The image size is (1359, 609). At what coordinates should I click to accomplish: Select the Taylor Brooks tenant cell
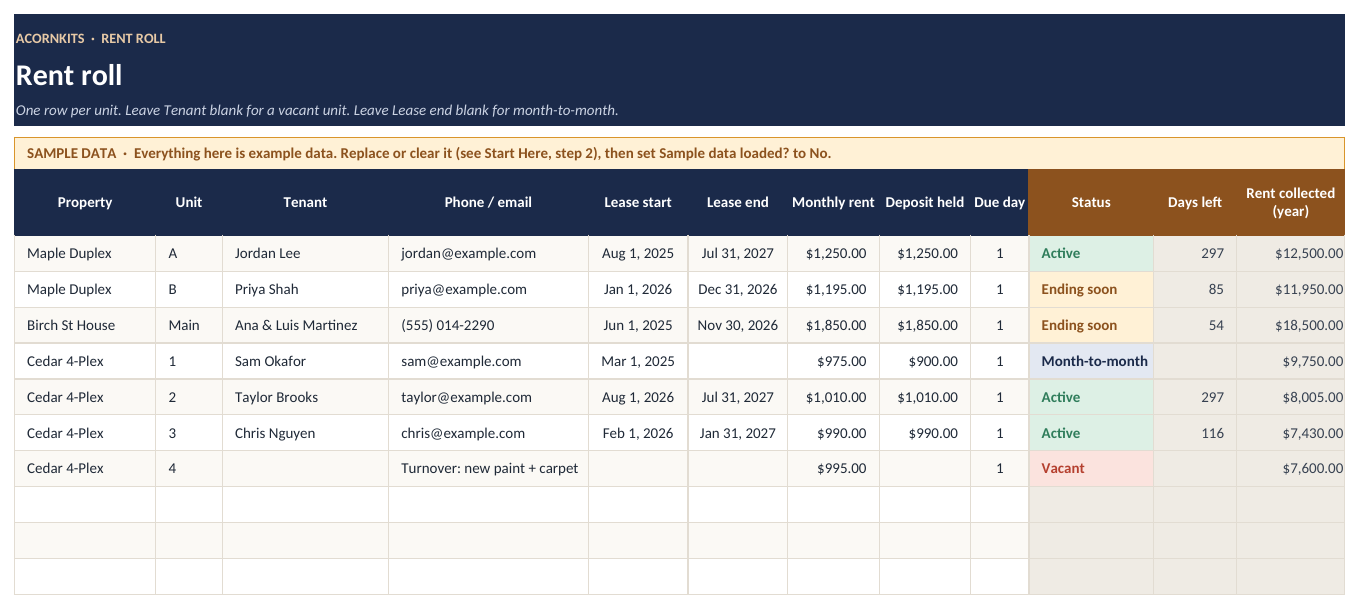[x=305, y=397]
